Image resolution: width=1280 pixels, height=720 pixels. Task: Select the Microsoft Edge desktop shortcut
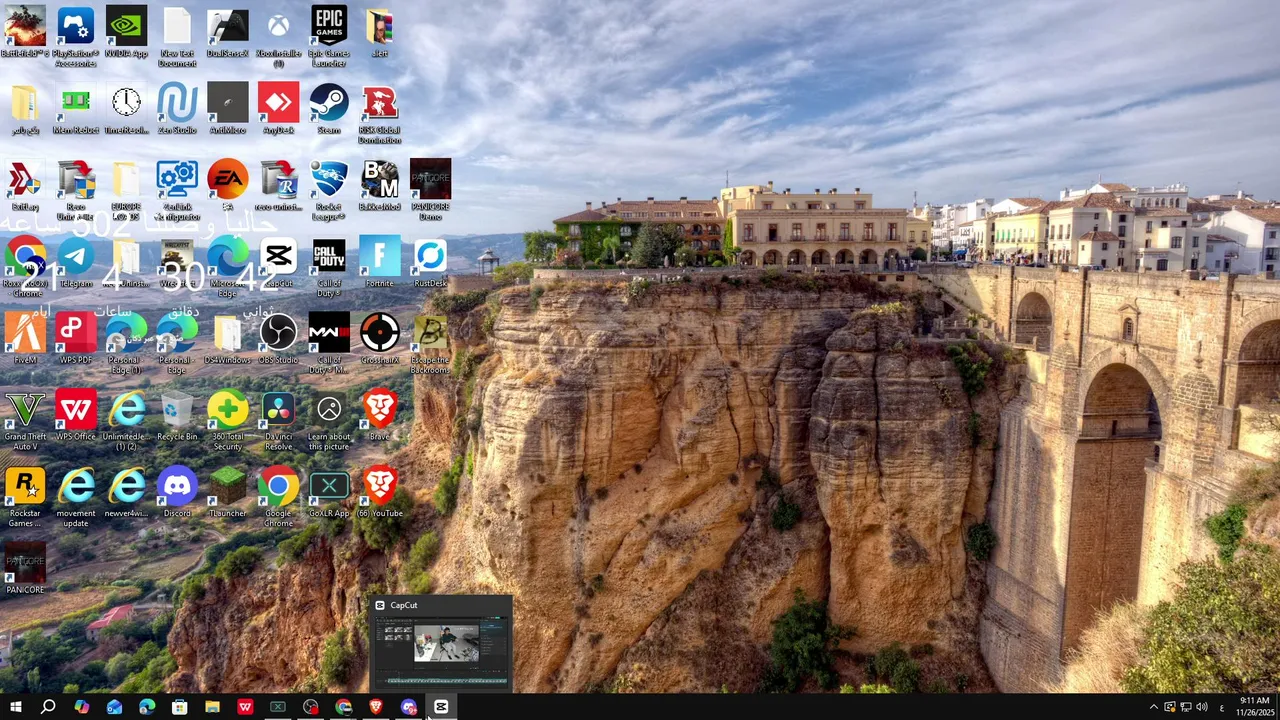click(x=228, y=267)
